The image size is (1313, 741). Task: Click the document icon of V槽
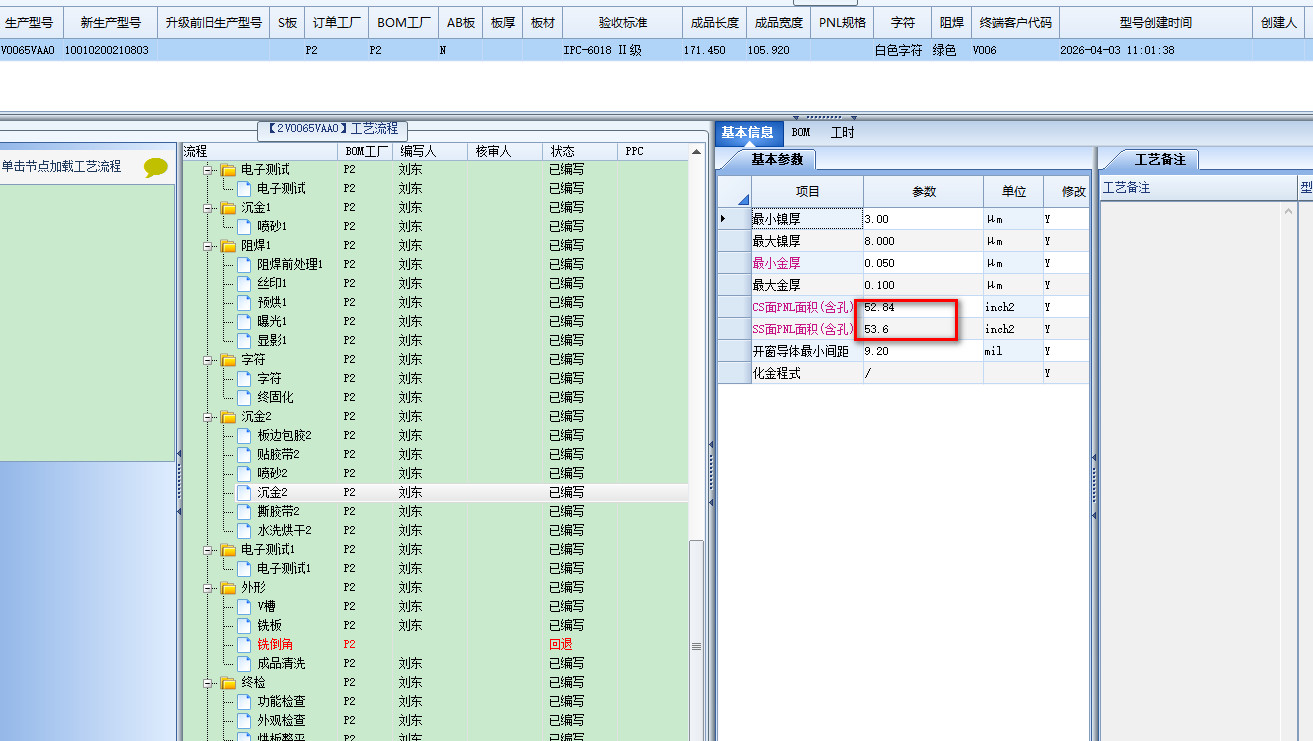click(x=244, y=606)
